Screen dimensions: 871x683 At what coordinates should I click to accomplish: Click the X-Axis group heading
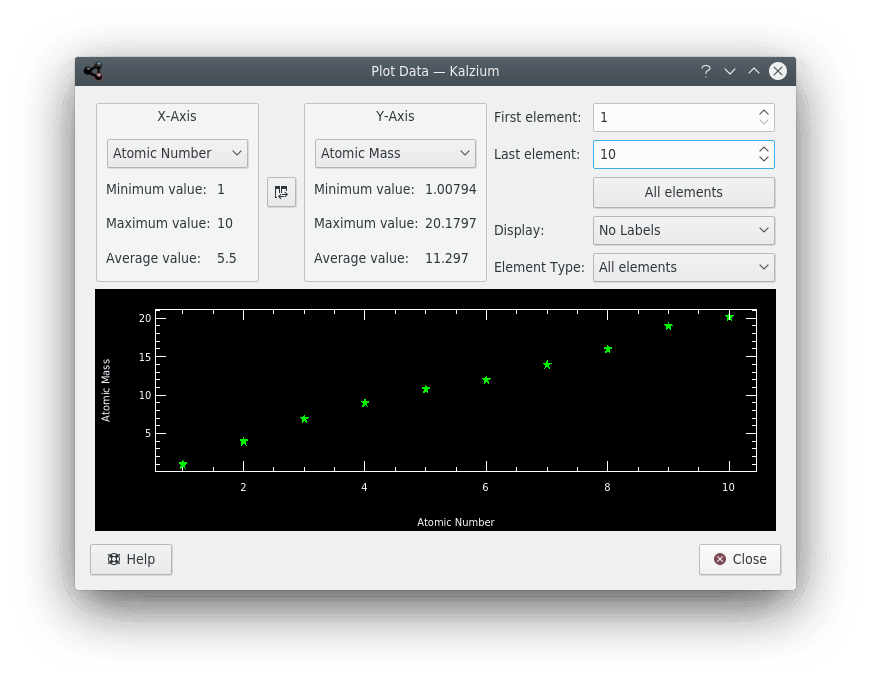coord(177,116)
